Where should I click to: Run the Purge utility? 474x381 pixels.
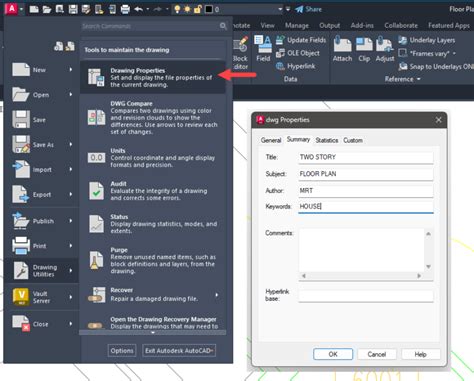(153, 260)
